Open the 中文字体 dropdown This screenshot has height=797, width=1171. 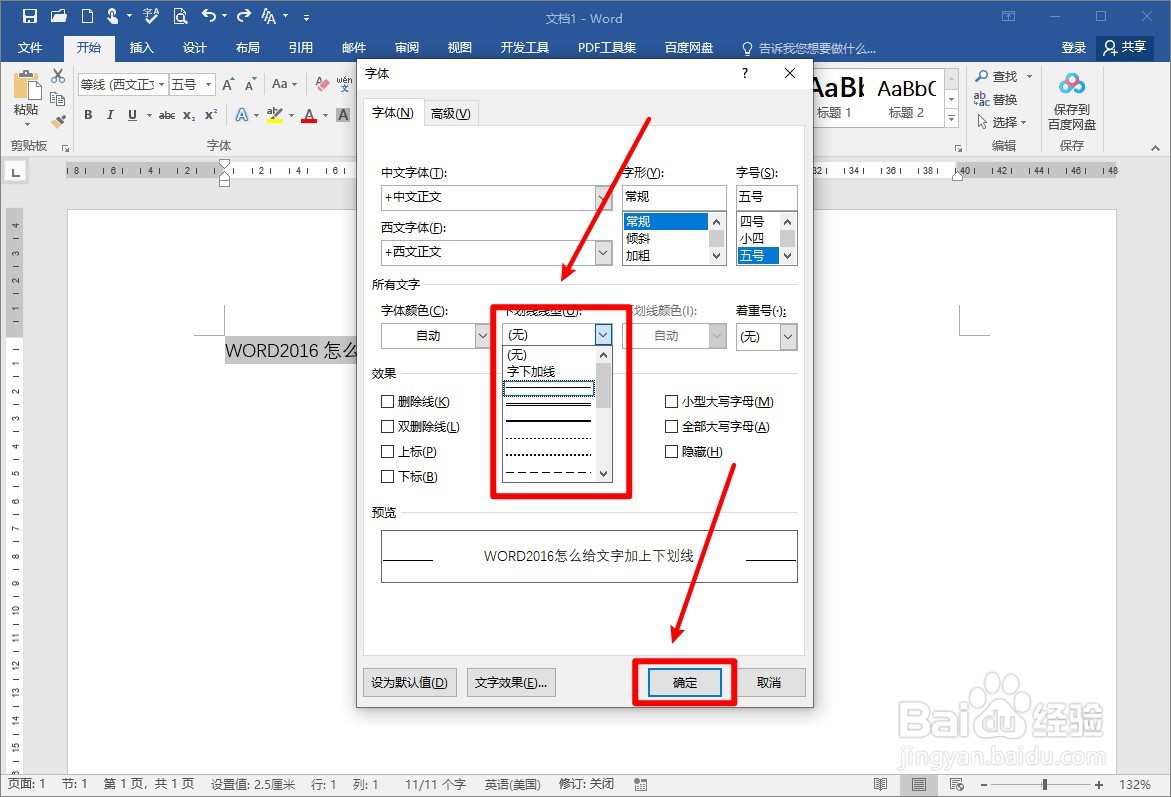click(602, 197)
